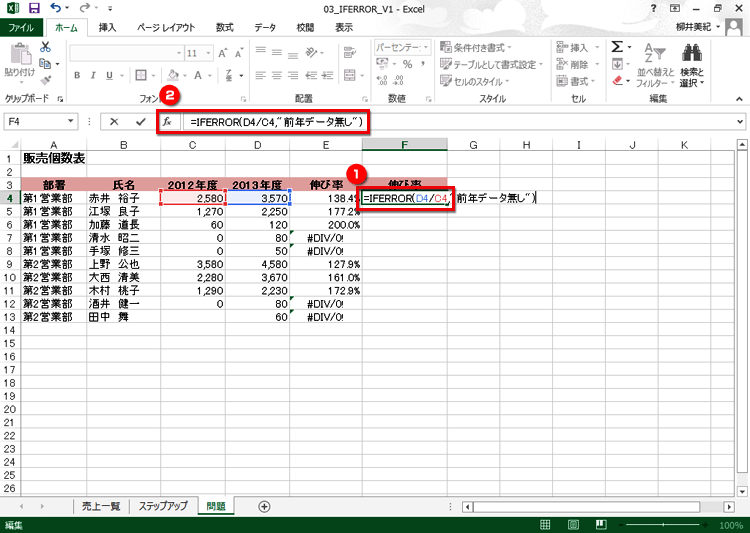Open the fill color dropdown arrow
Screen dimensions: 750x533
(184, 76)
